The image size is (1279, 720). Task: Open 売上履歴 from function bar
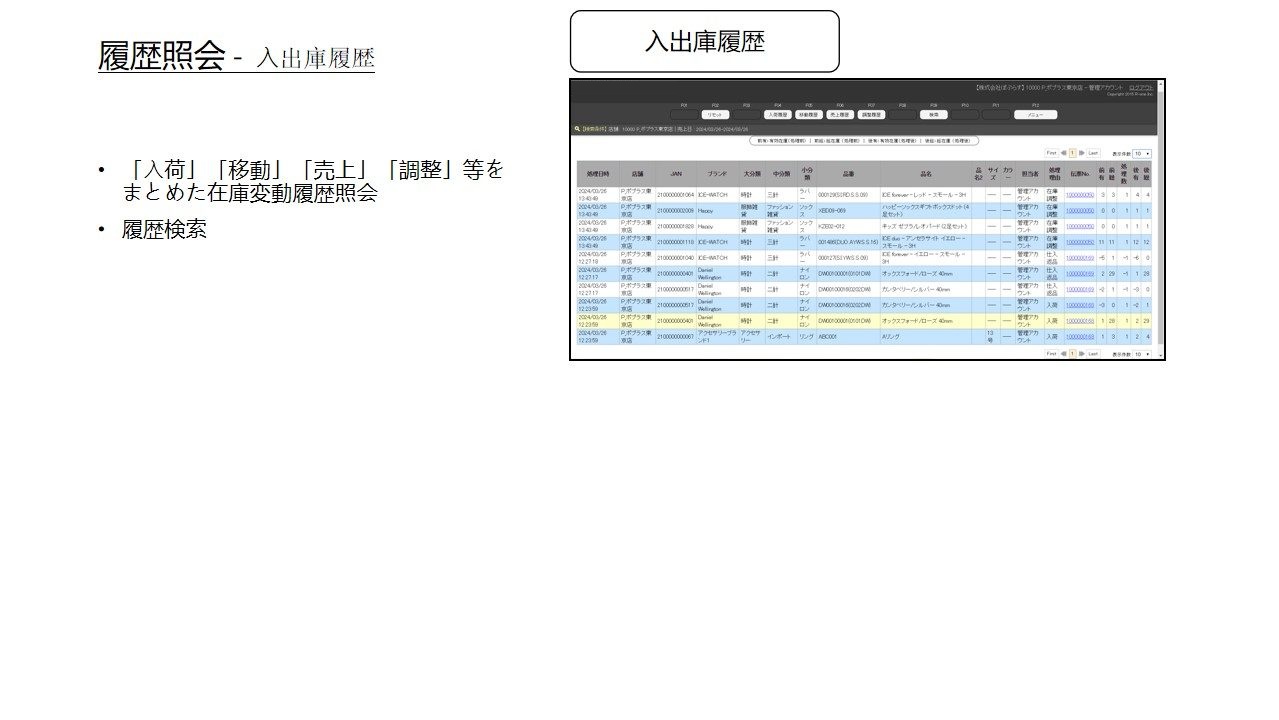(x=840, y=114)
